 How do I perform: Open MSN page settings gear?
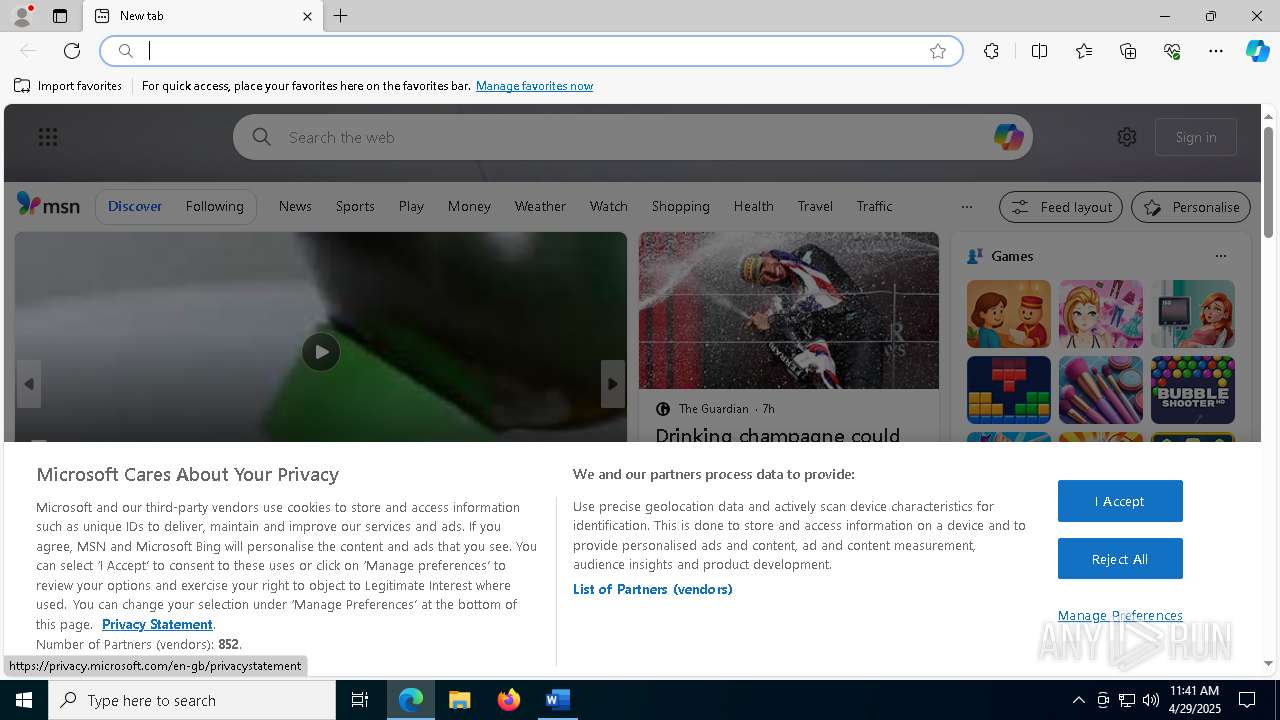pos(1127,137)
